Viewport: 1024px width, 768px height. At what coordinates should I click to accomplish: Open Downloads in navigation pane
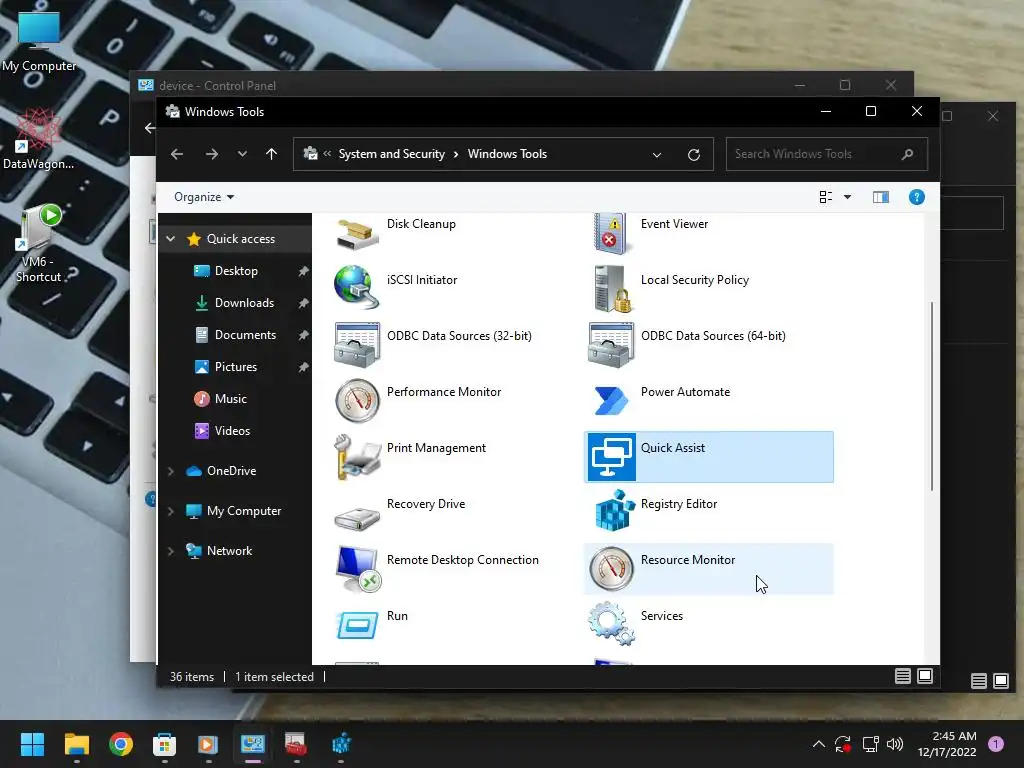(x=244, y=303)
